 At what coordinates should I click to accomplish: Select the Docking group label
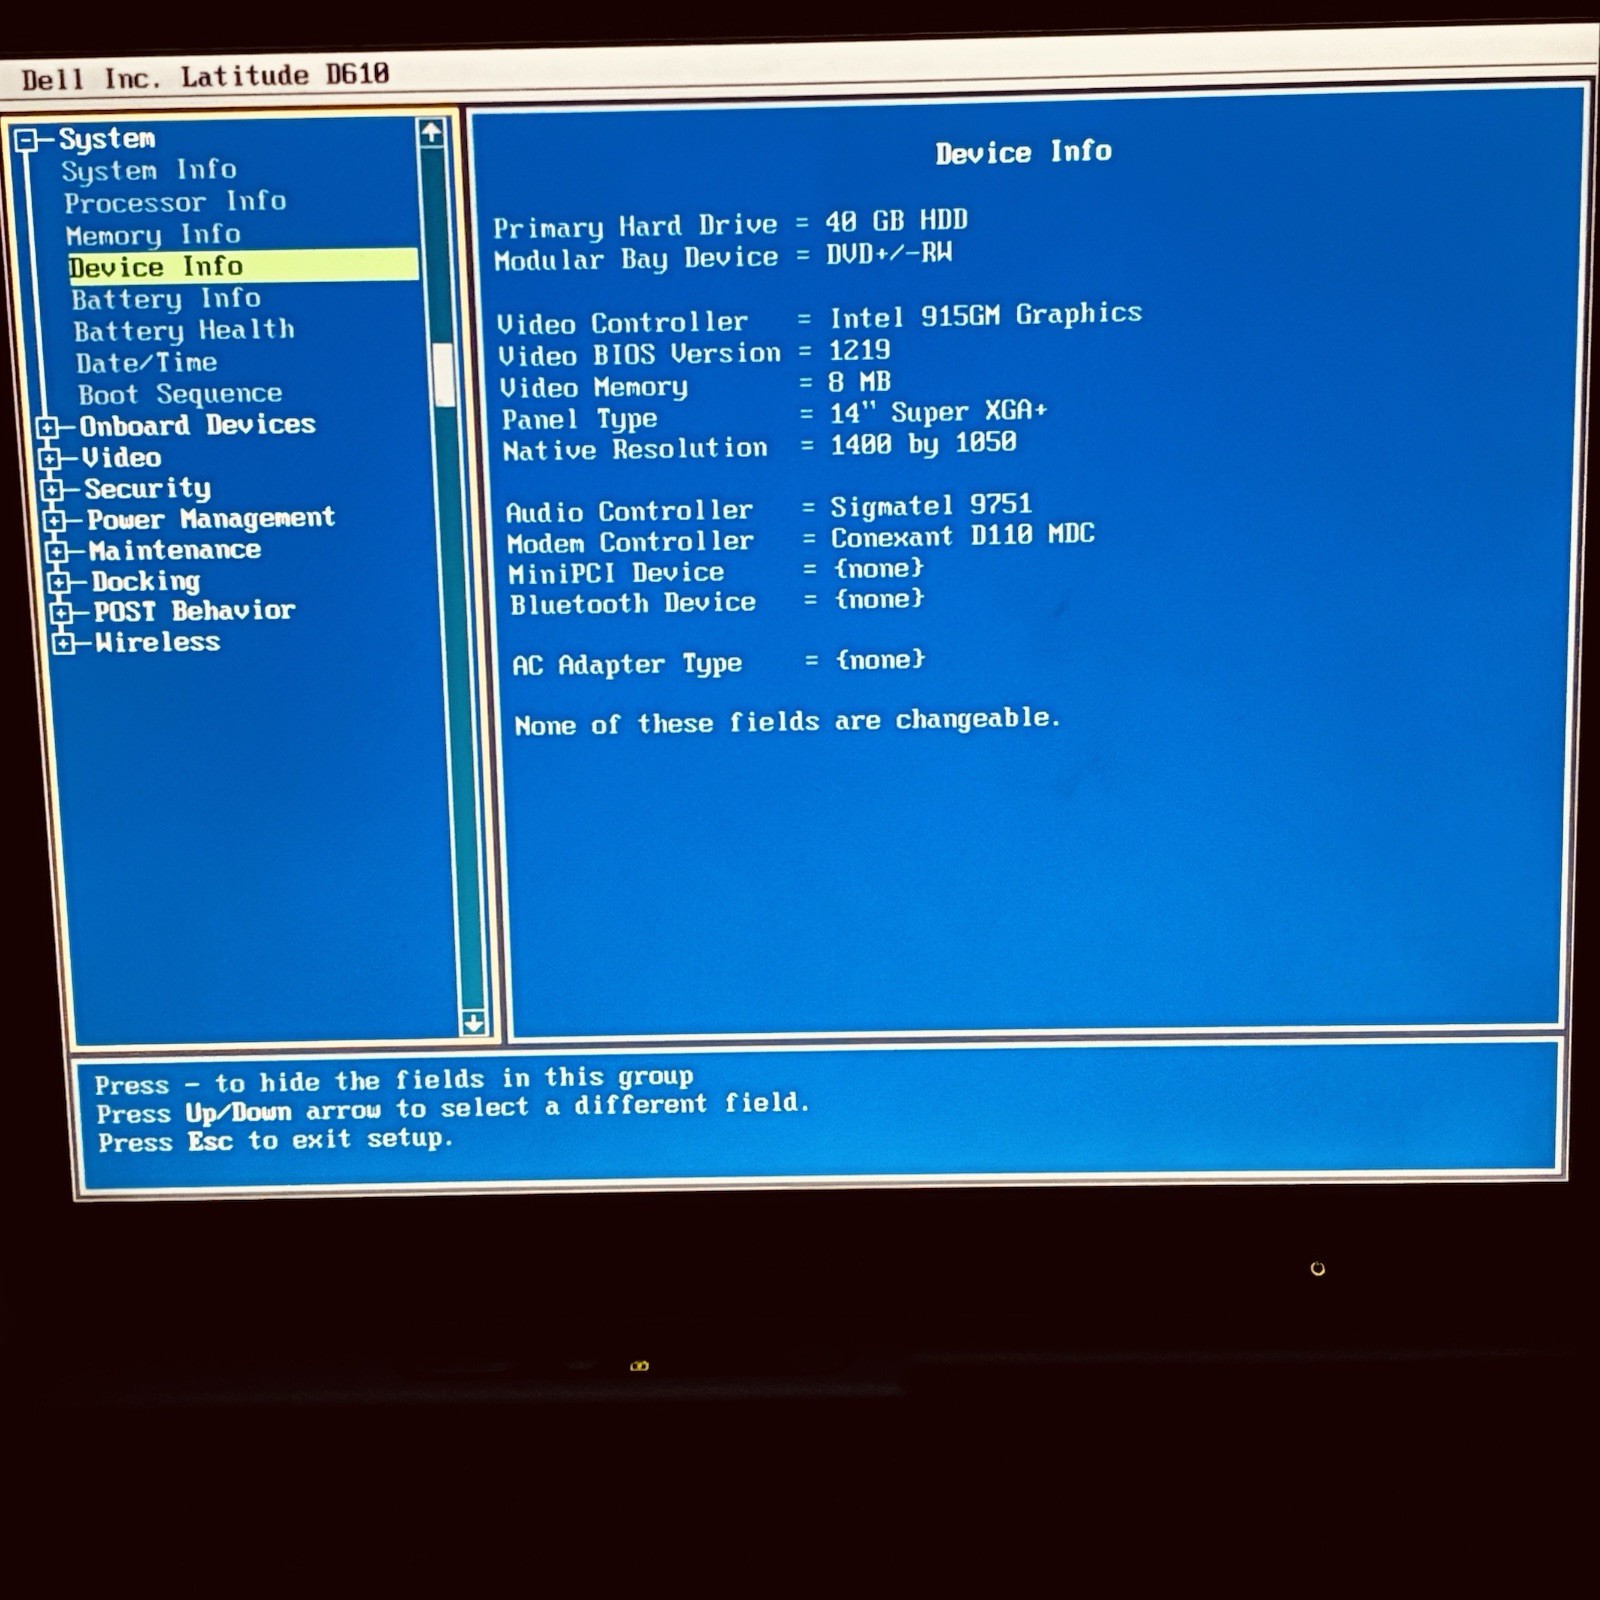tap(145, 581)
